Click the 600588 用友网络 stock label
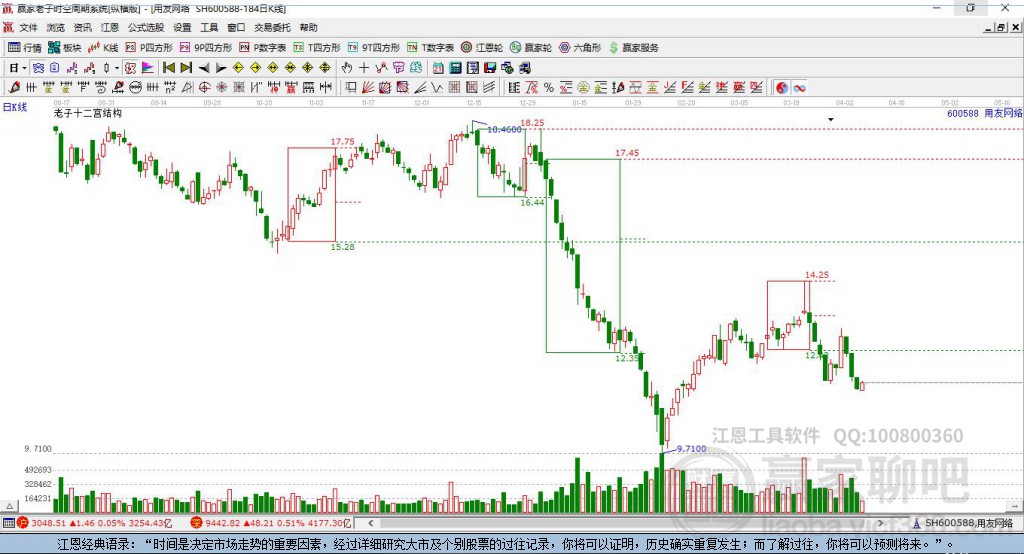 click(984, 113)
